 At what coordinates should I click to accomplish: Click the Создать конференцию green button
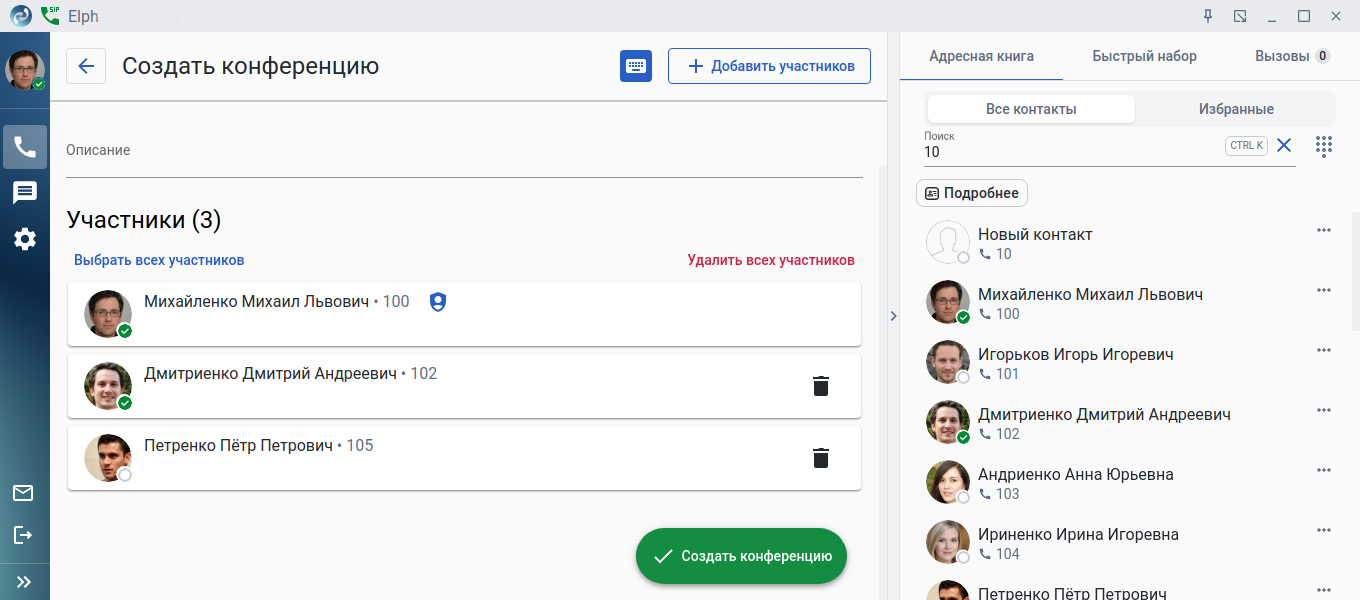pyautogui.click(x=741, y=556)
